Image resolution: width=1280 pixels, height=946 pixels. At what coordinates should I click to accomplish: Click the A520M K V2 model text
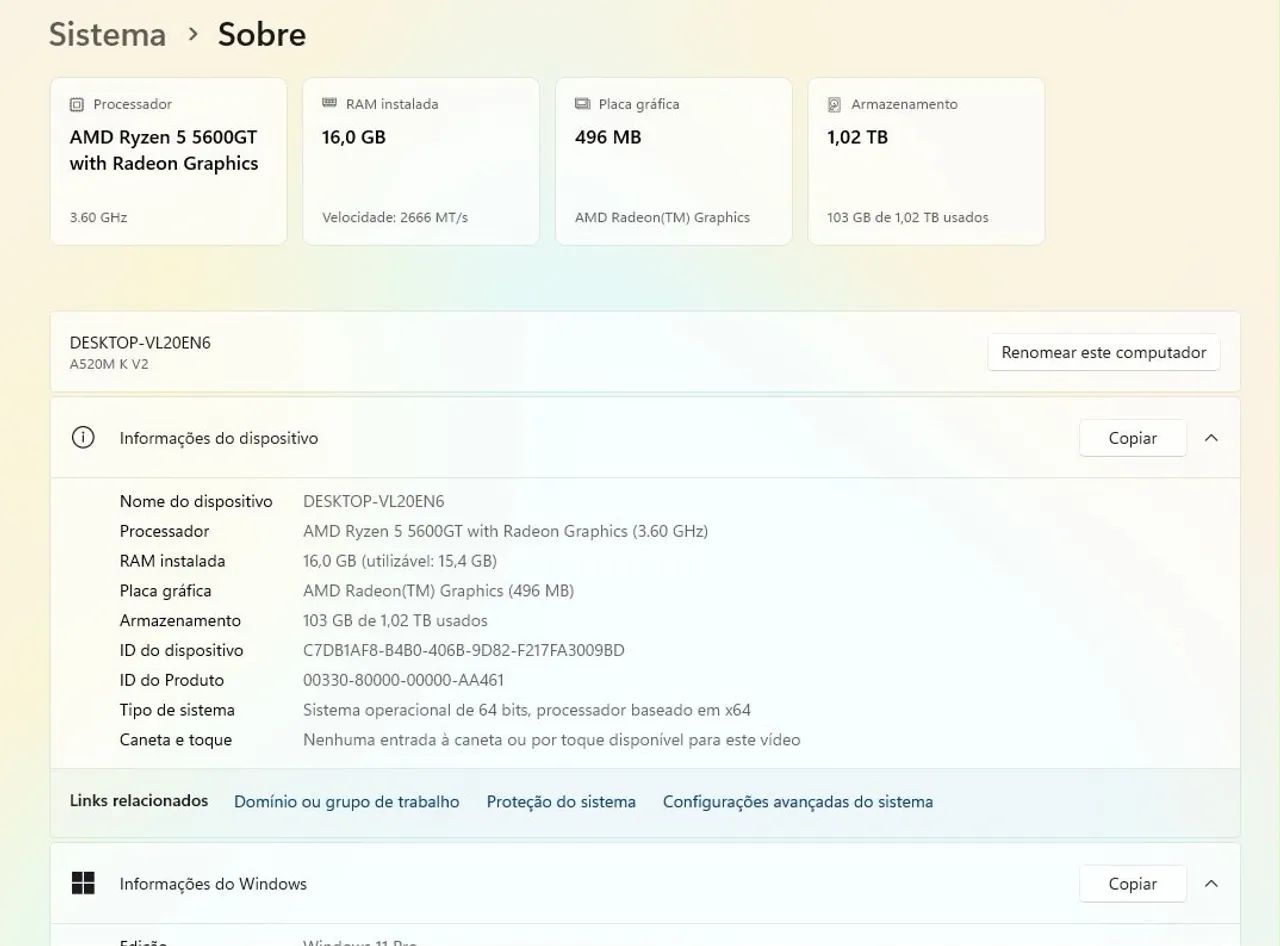point(109,364)
